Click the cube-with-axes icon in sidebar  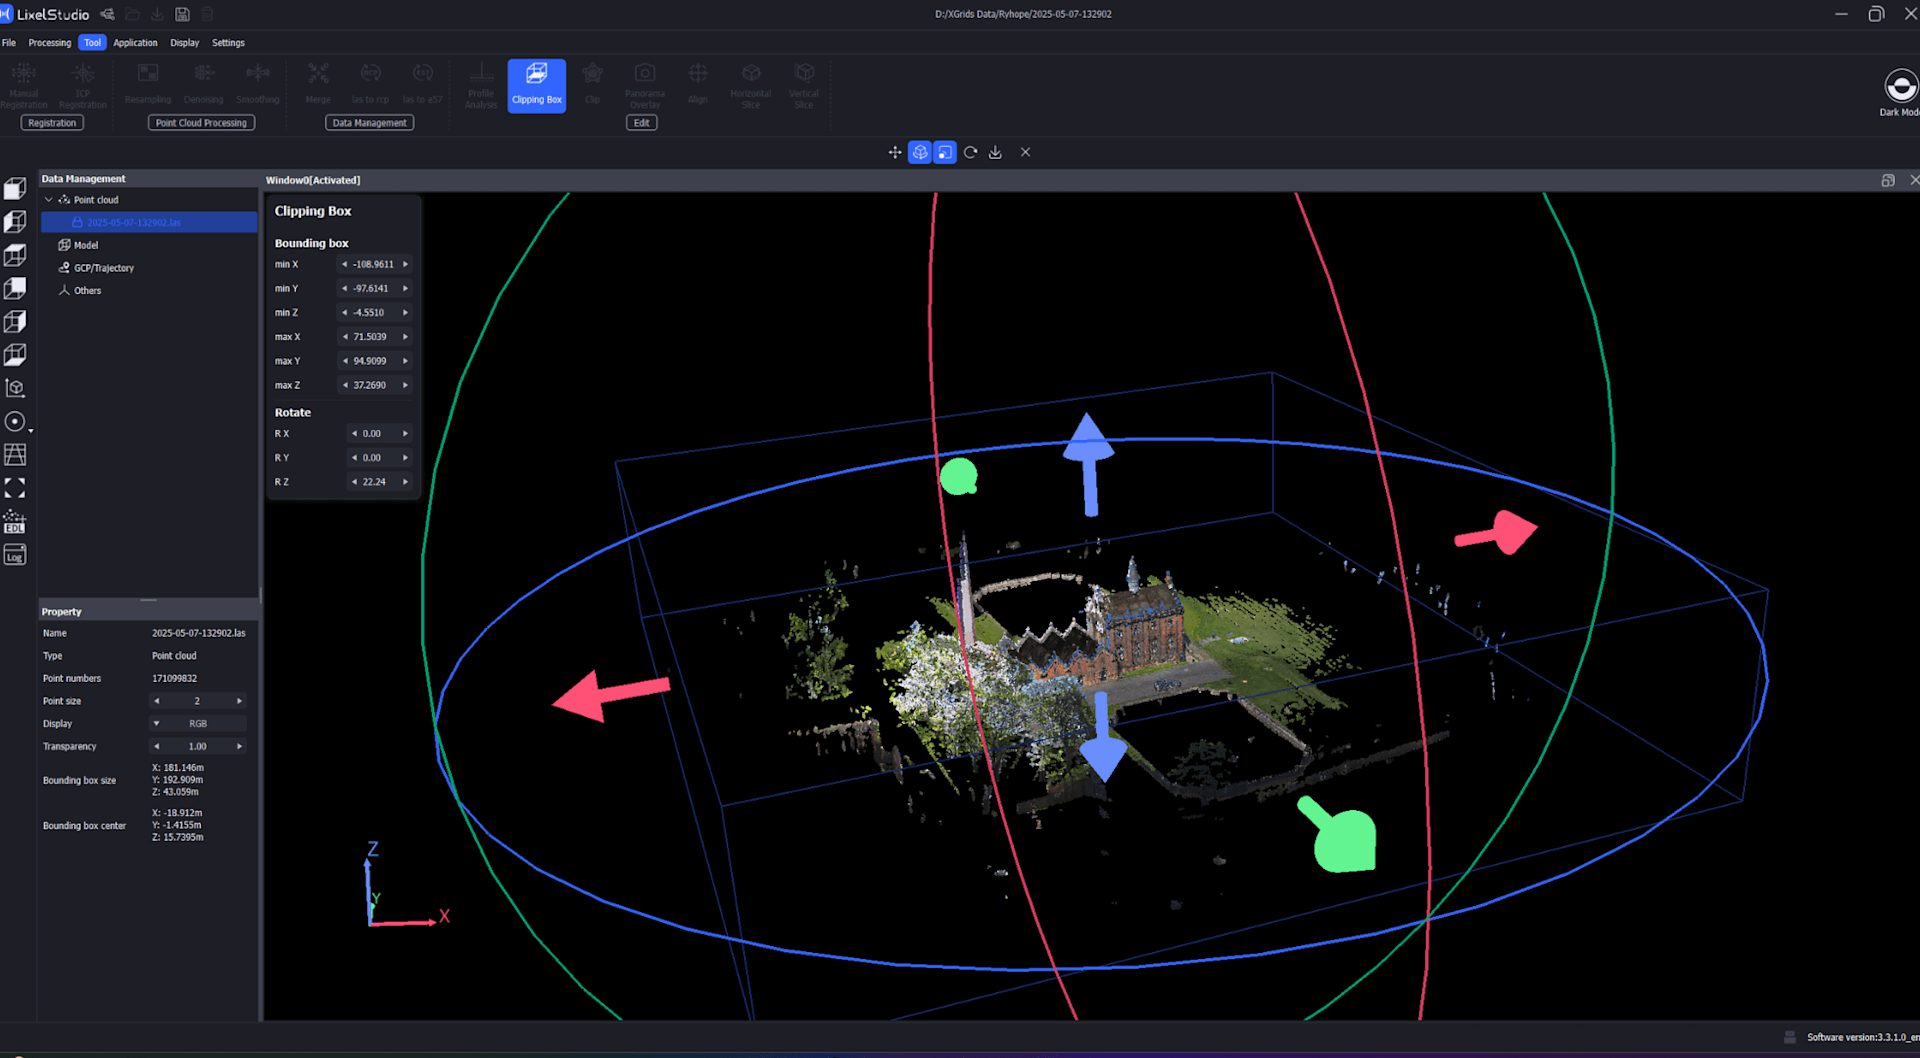point(15,388)
